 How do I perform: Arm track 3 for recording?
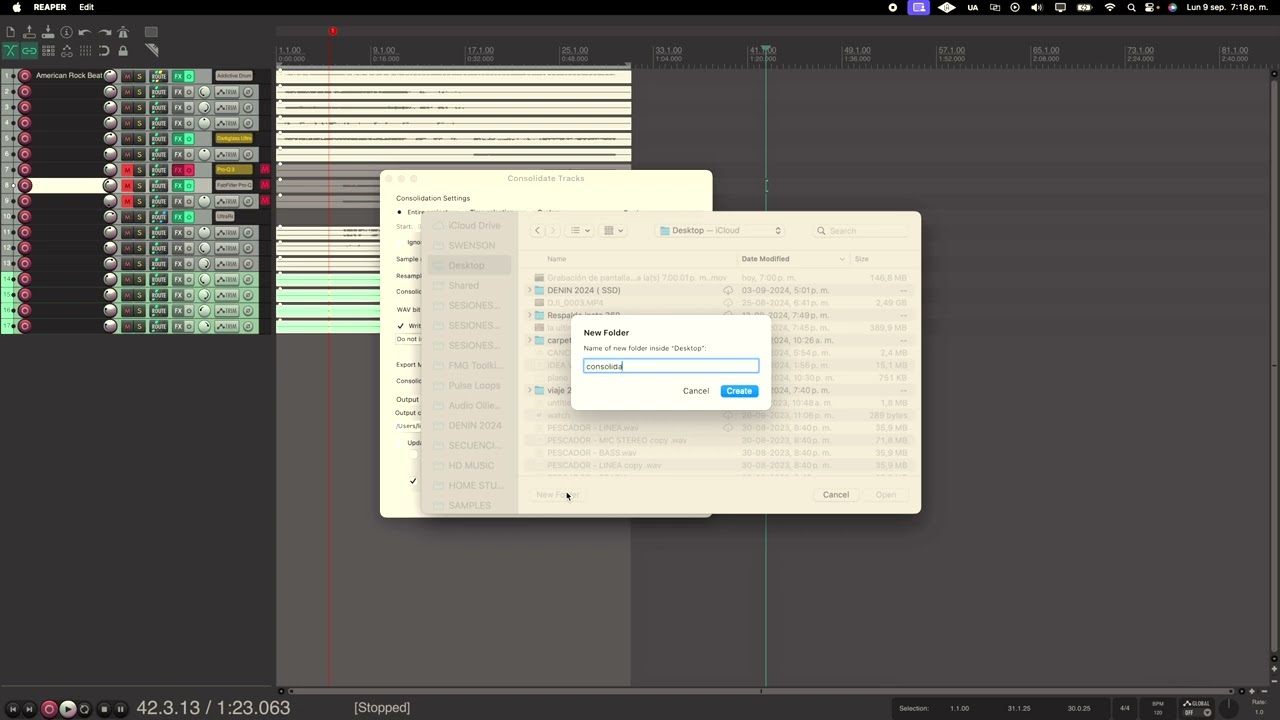(x=25, y=107)
